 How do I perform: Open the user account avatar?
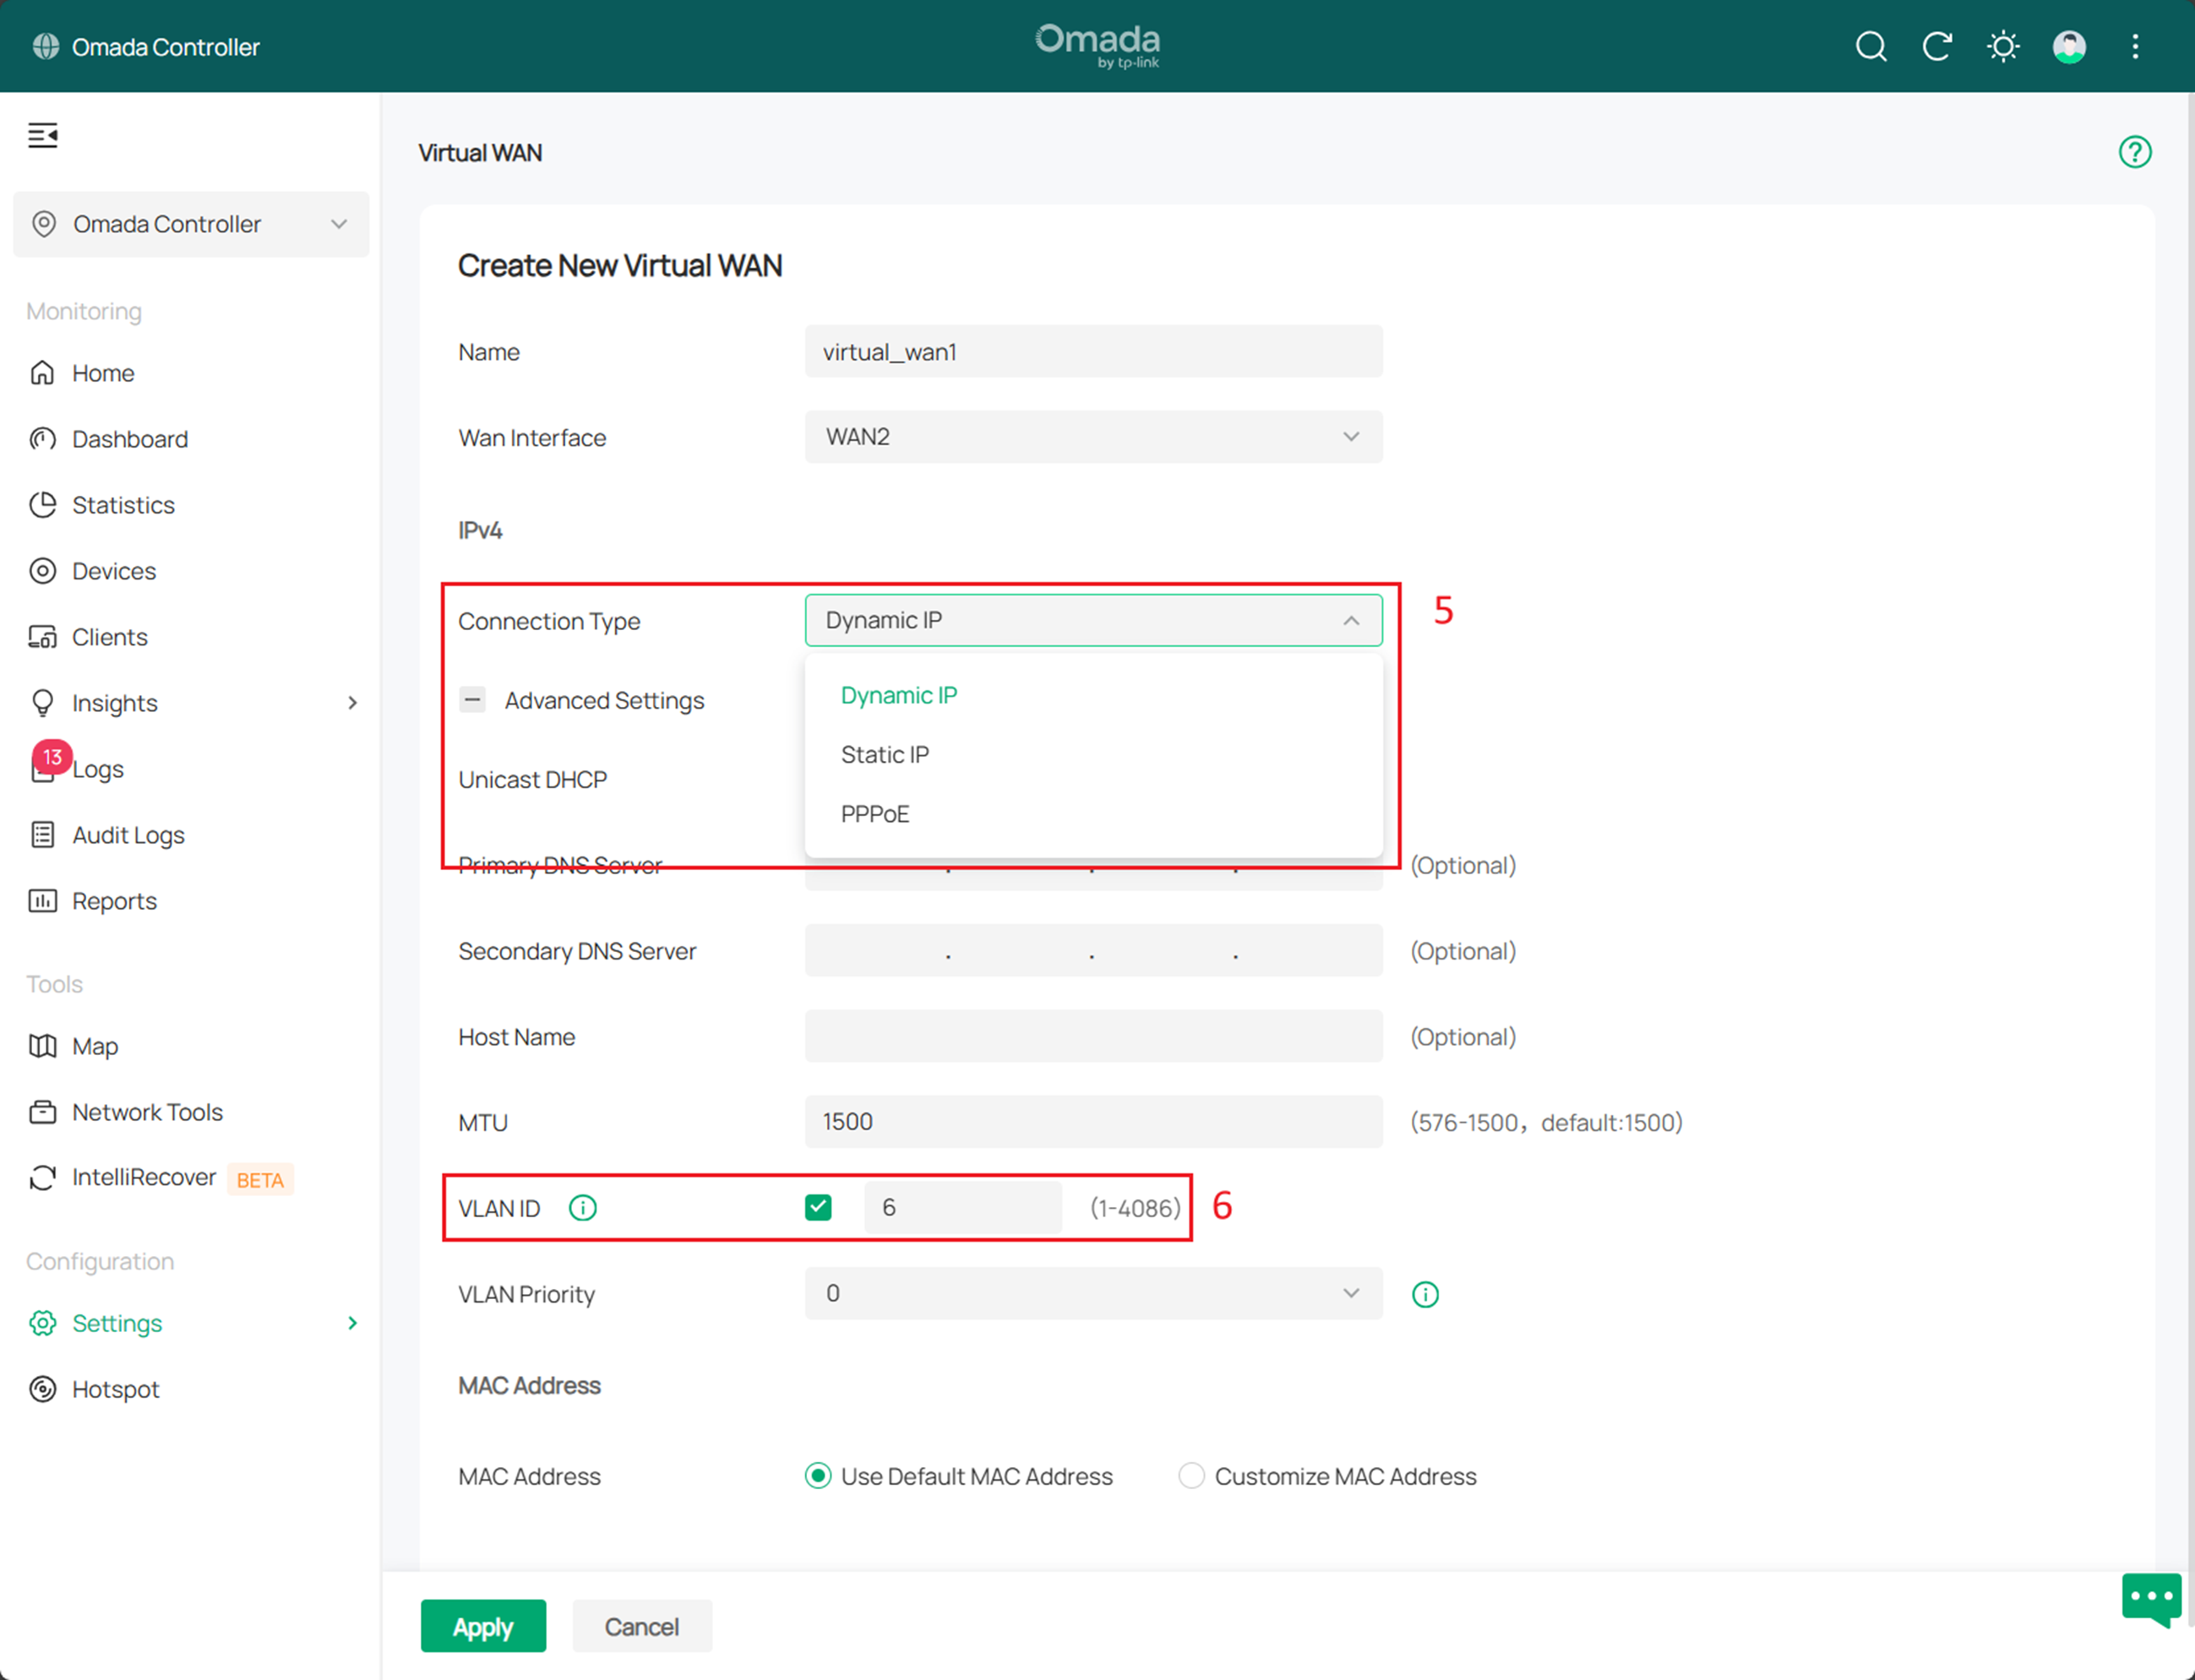[2069, 47]
